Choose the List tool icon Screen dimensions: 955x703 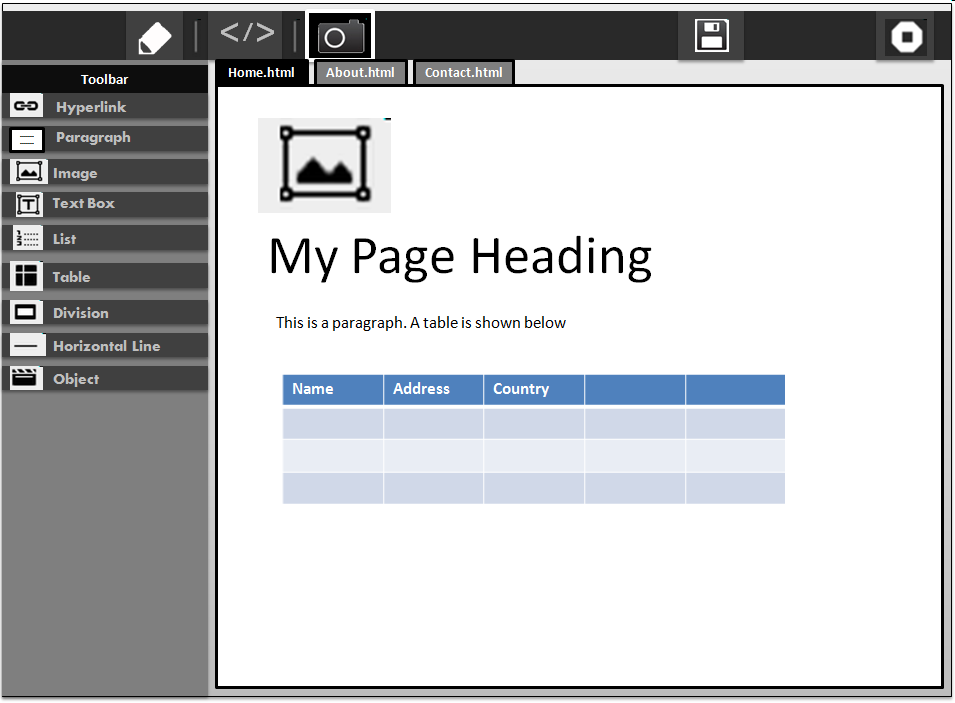click(x=27, y=239)
